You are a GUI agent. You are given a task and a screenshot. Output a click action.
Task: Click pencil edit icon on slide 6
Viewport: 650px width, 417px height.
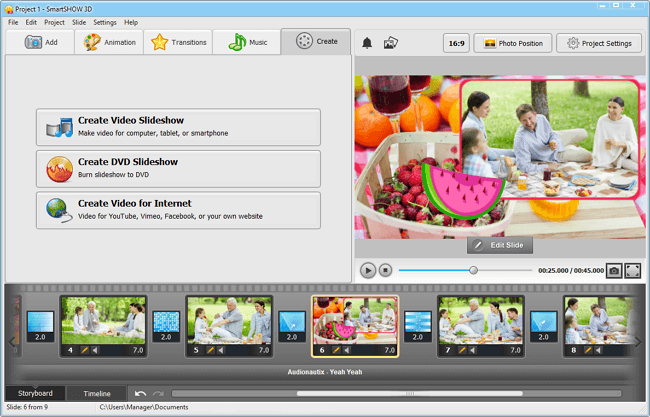coord(337,350)
